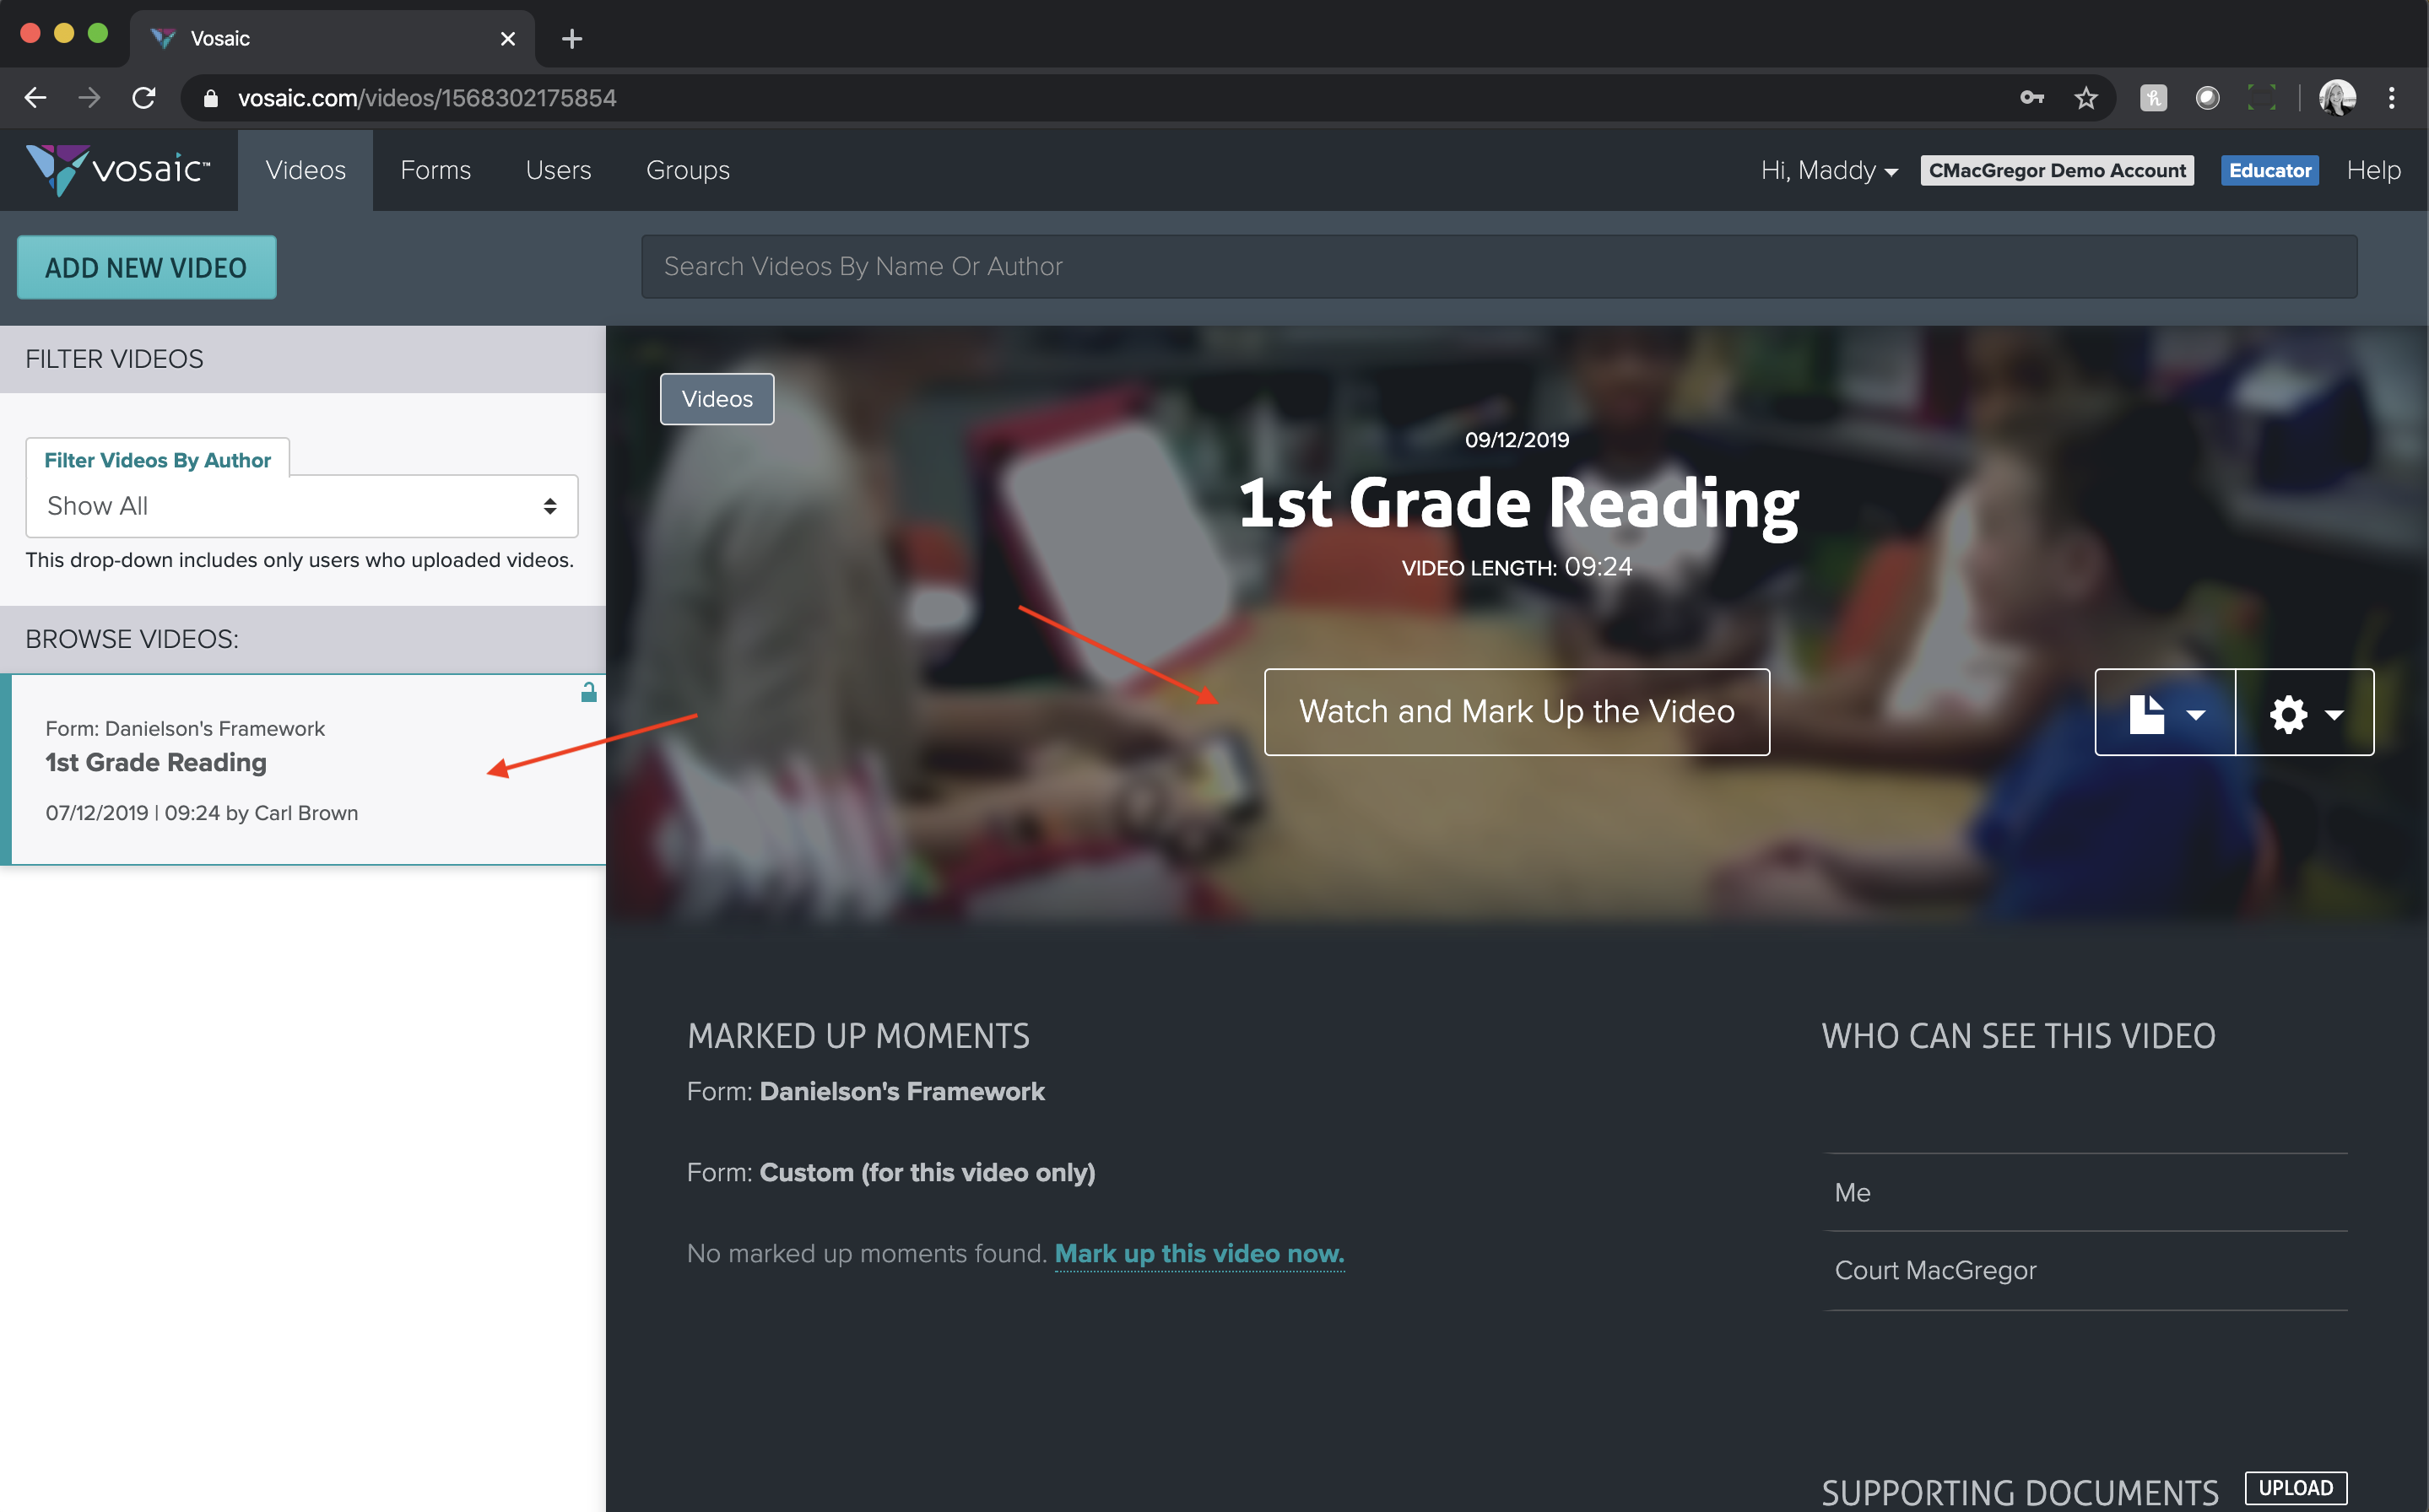
Task: Bookmark this page with the star
Action: (x=2086, y=98)
